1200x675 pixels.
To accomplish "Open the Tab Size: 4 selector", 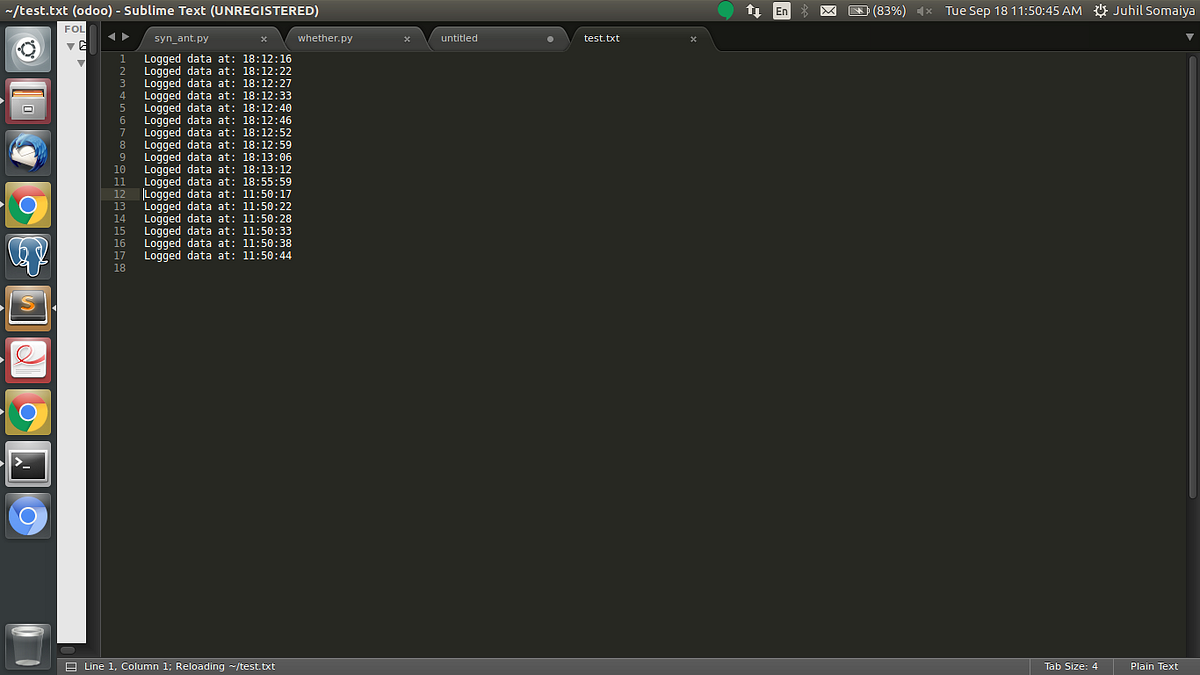I will (x=1071, y=666).
